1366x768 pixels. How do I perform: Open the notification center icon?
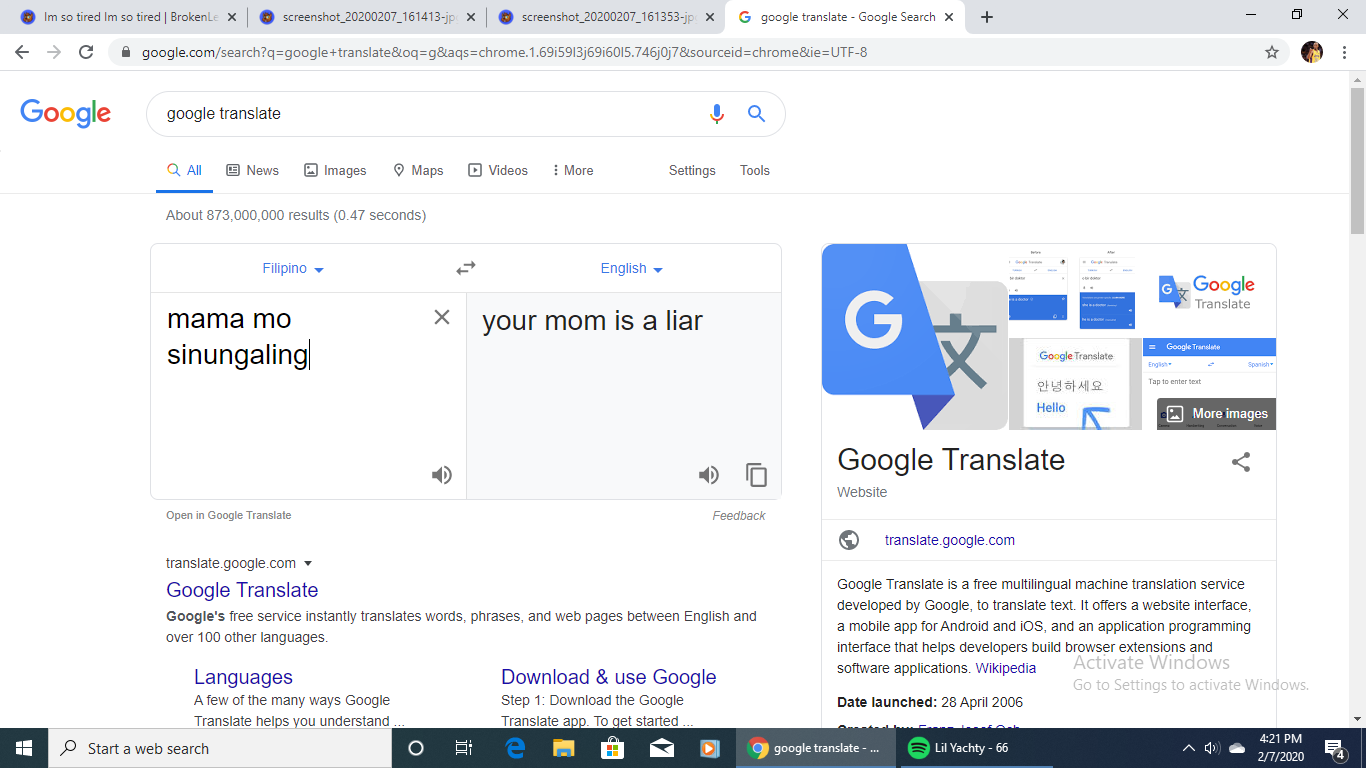tap(1334, 748)
